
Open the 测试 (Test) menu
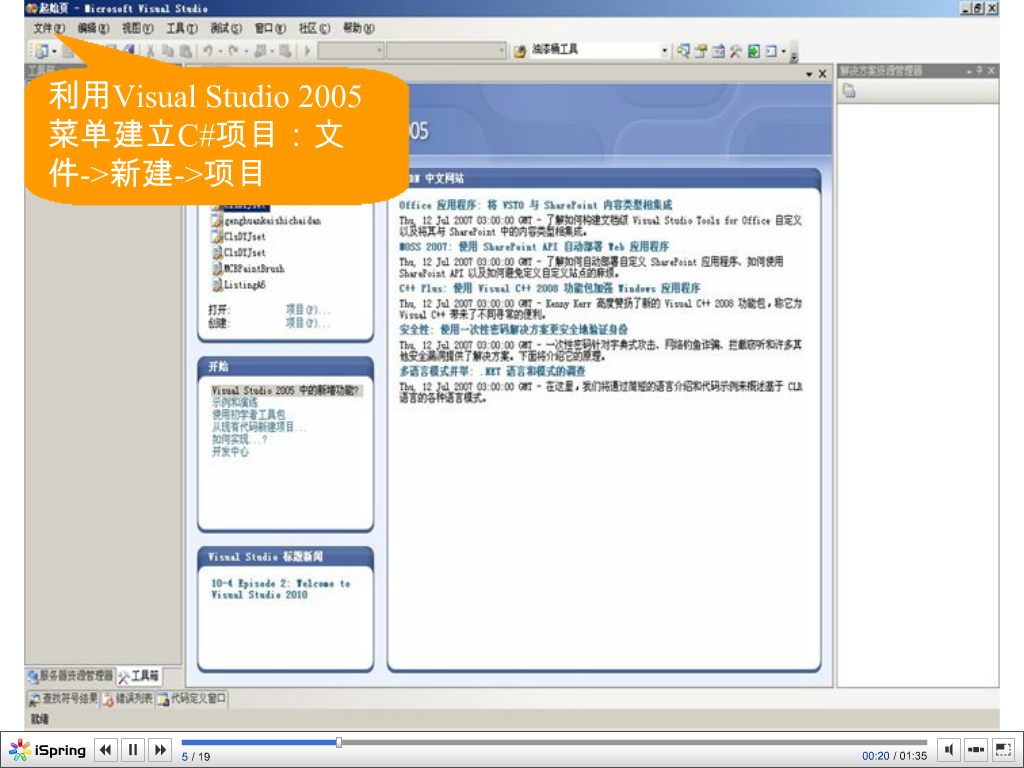point(226,28)
